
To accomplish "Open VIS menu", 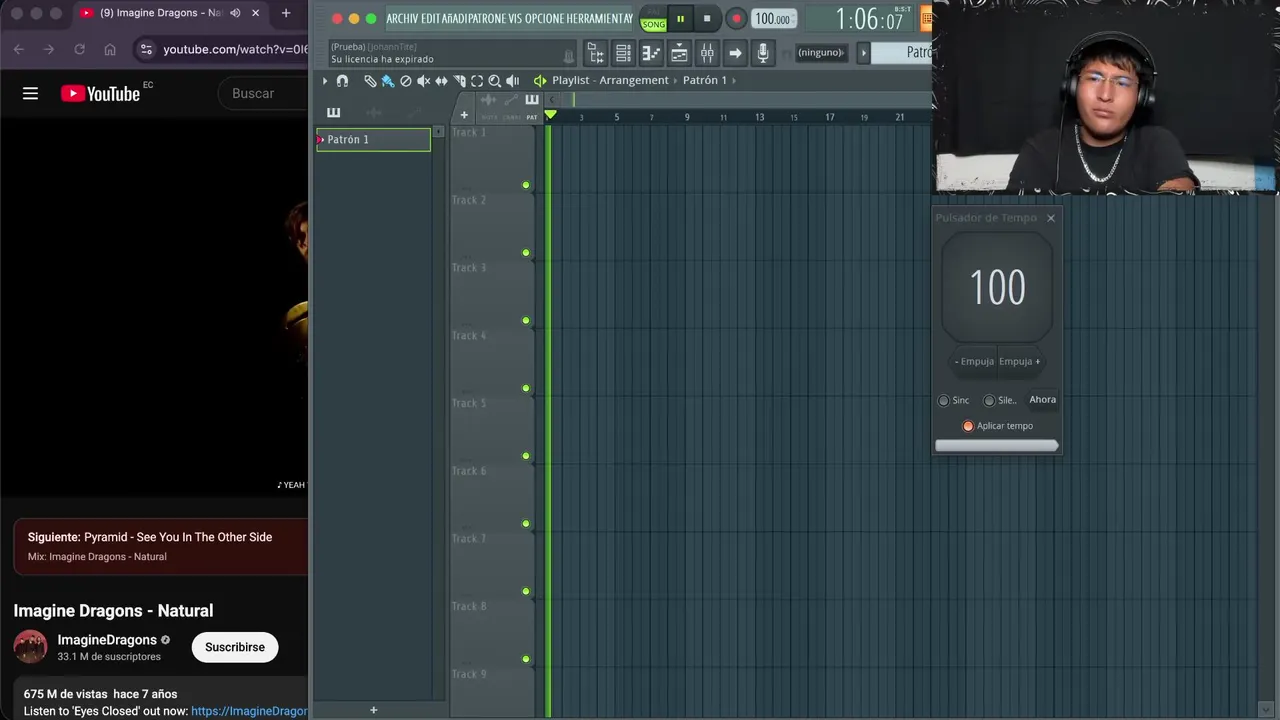I will (515, 19).
